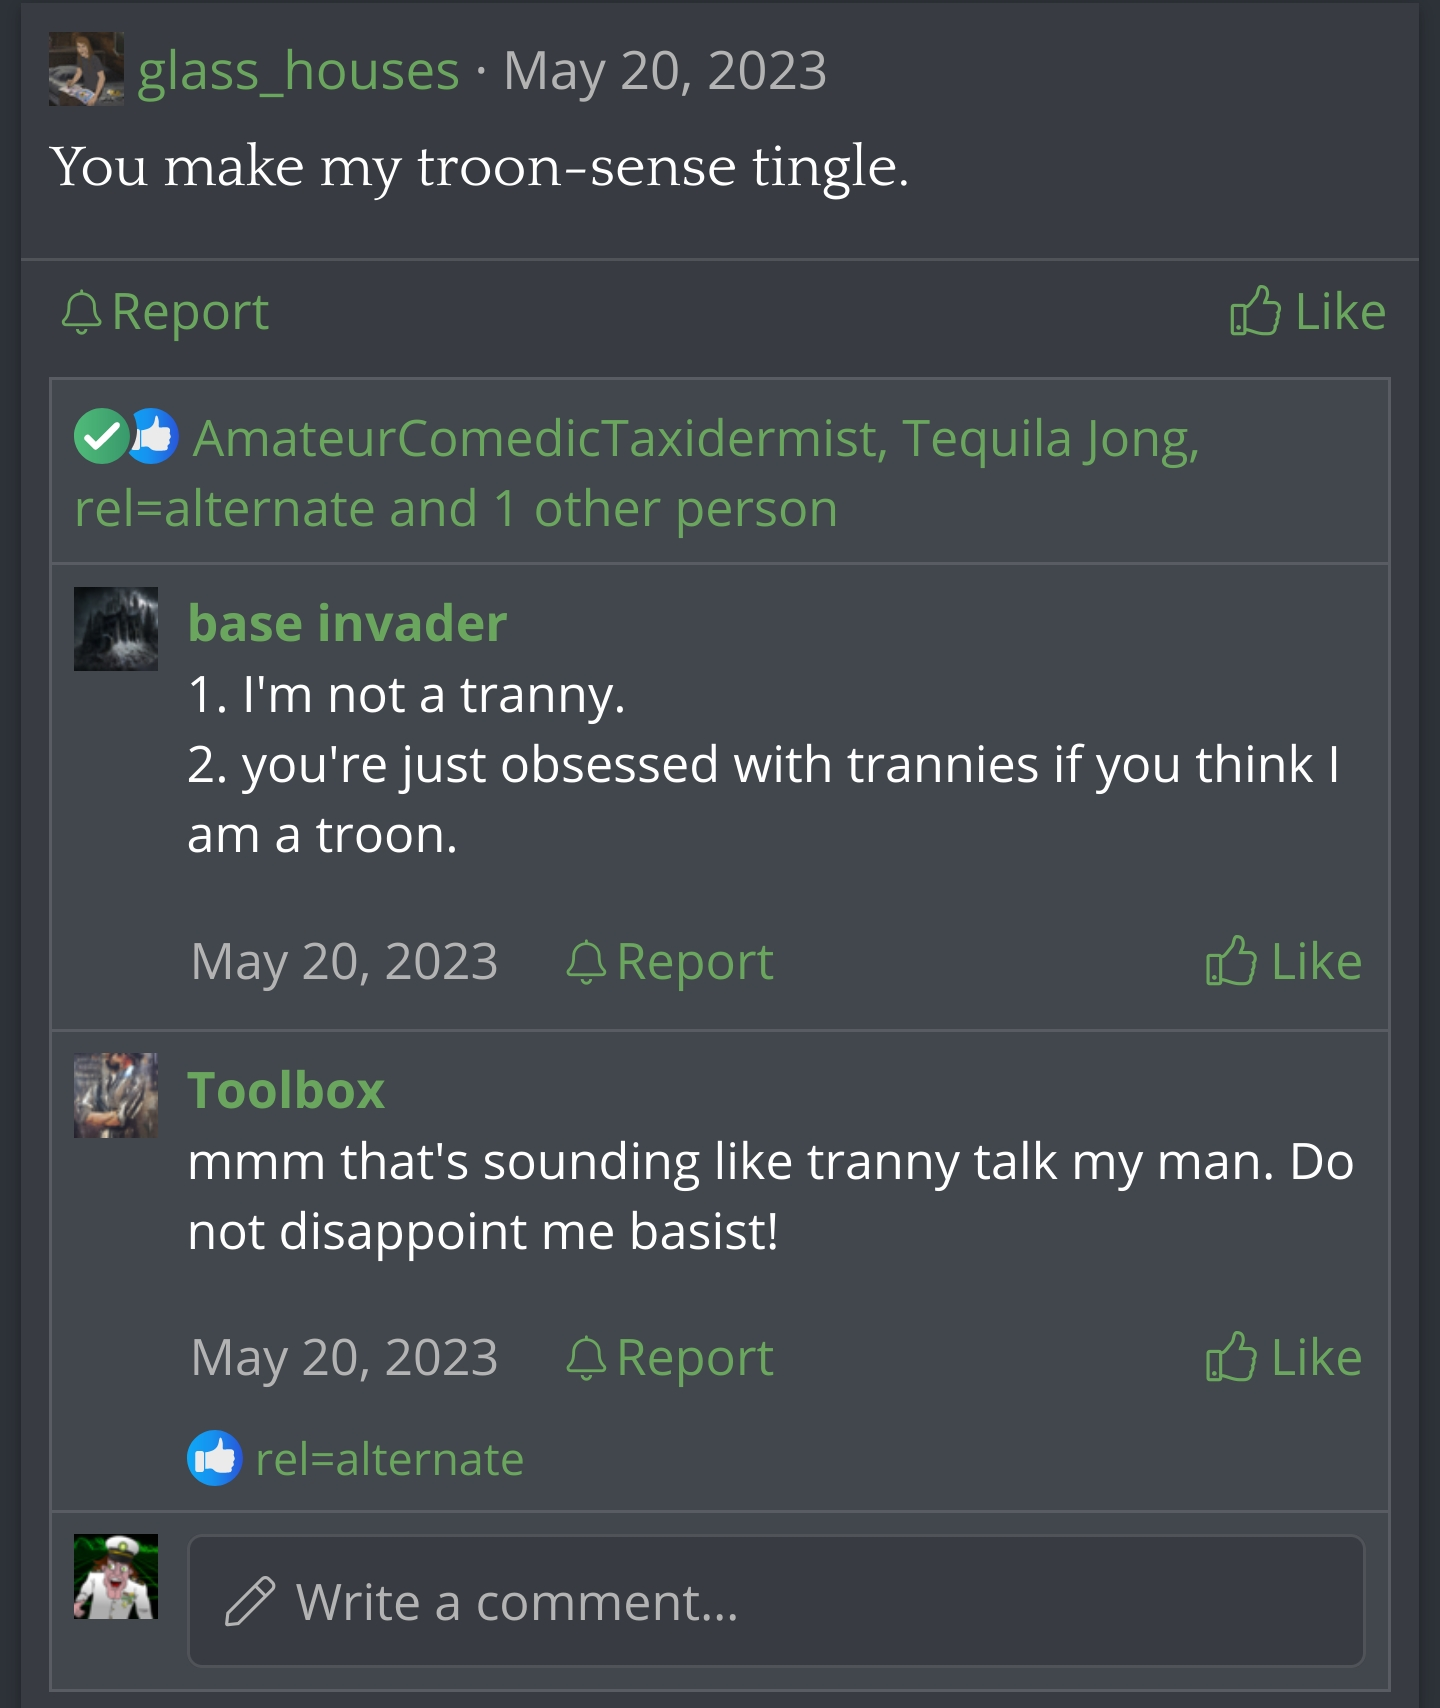Show the '1 other person' reactions list
Image resolution: width=1440 pixels, height=1708 pixels.
(685, 509)
